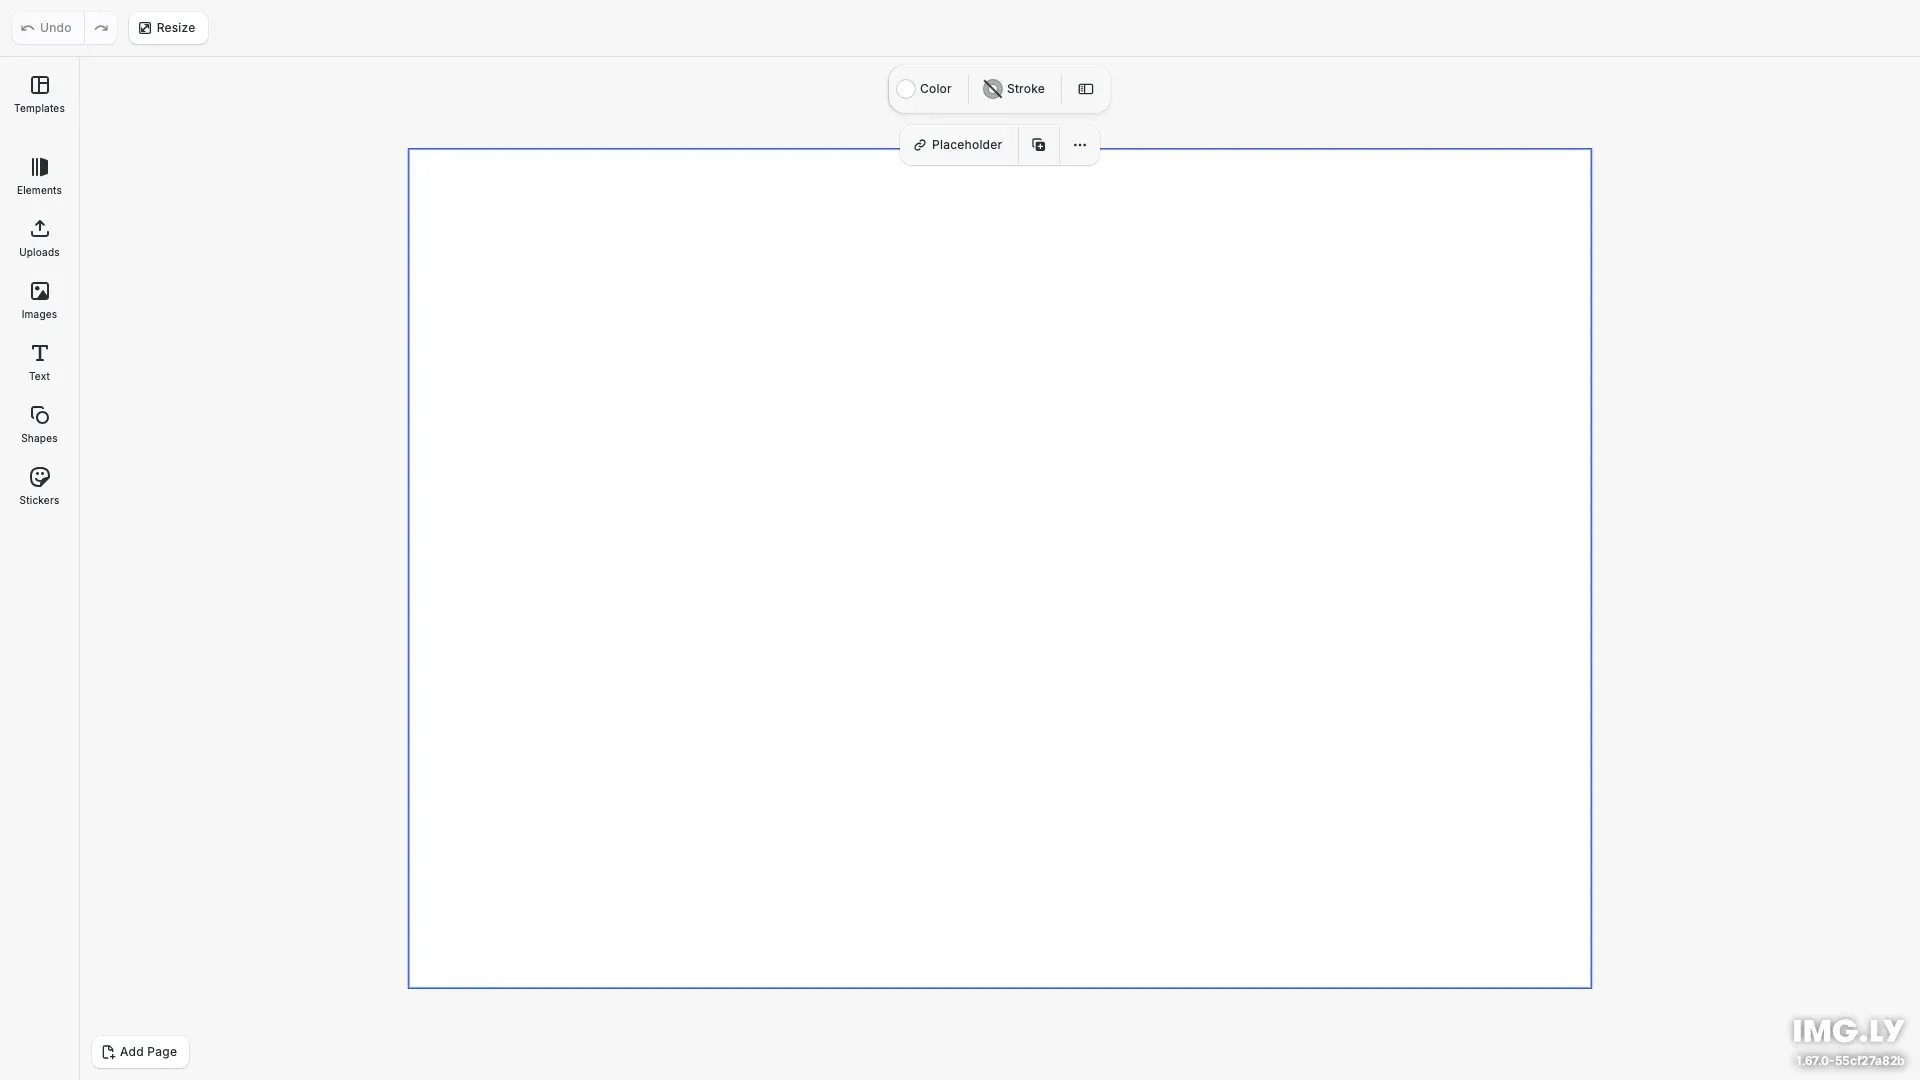Open the Templates panel in the sidebar
Screen dimensions: 1920x1080
click(x=38, y=95)
